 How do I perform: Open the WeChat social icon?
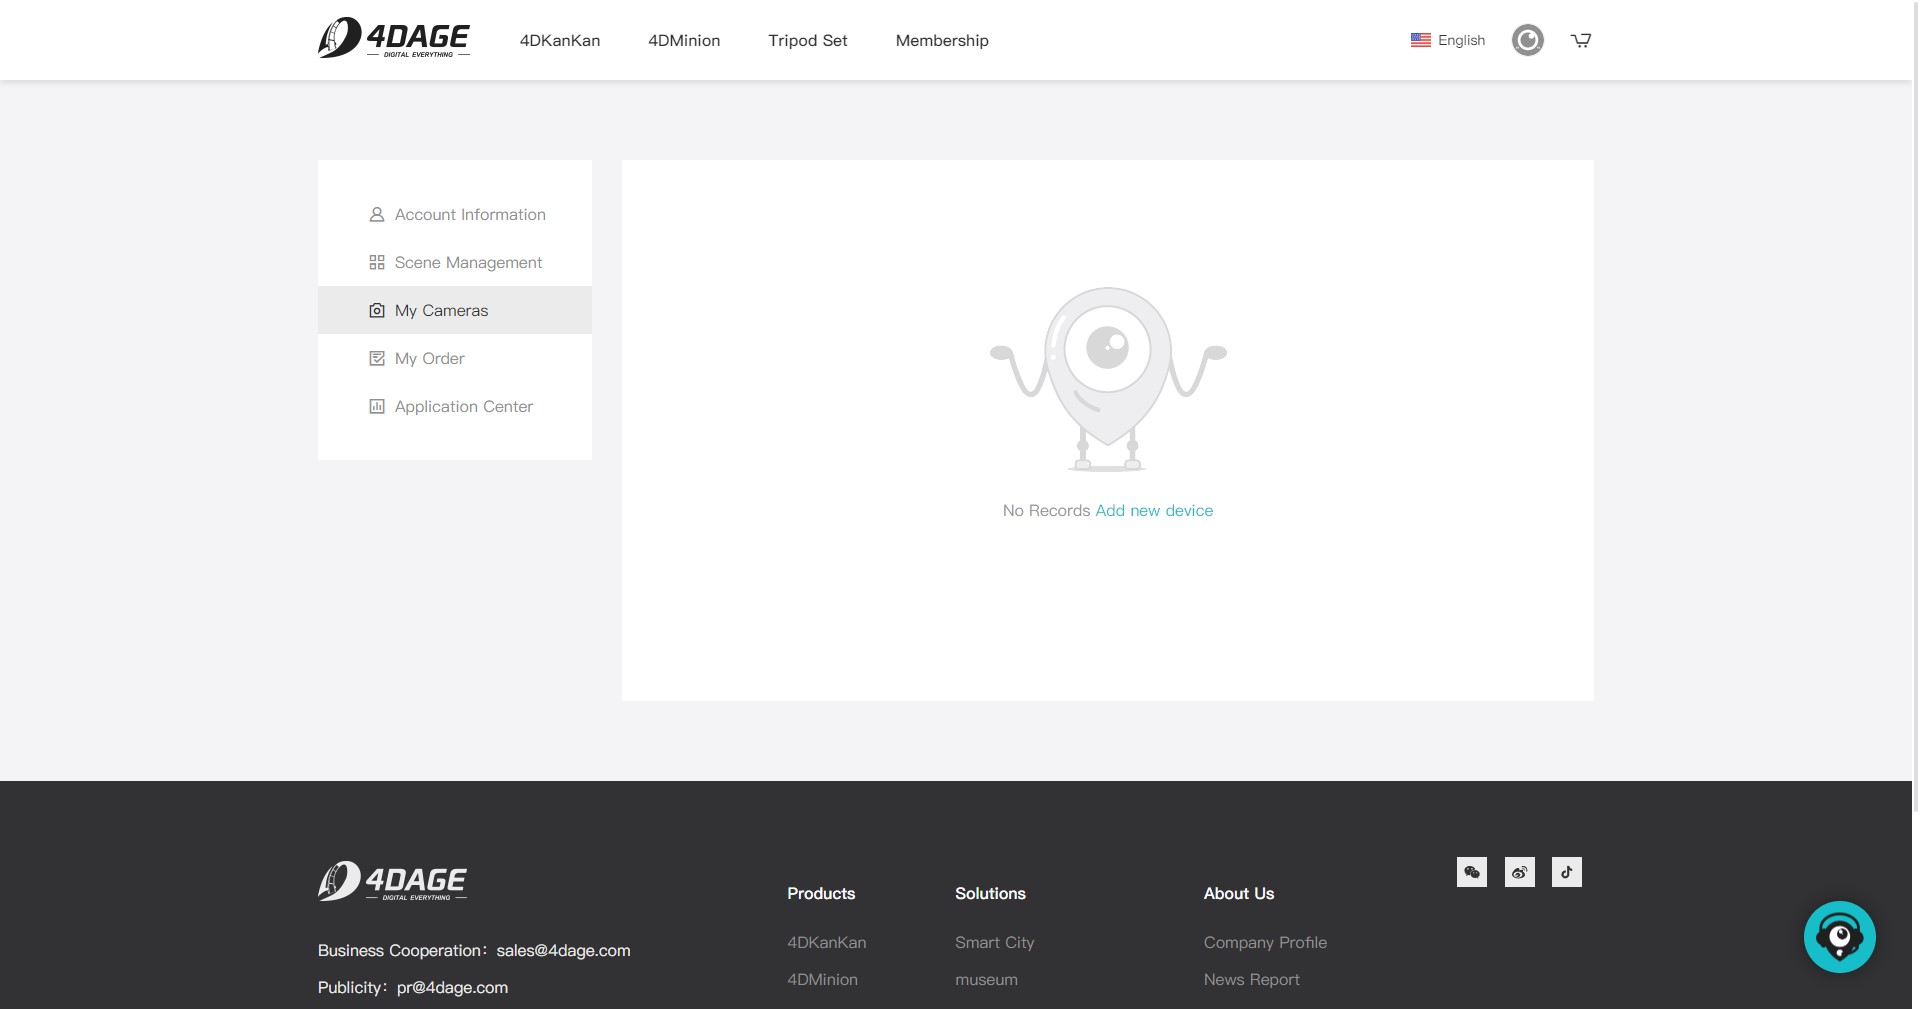pyautogui.click(x=1471, y=872)
